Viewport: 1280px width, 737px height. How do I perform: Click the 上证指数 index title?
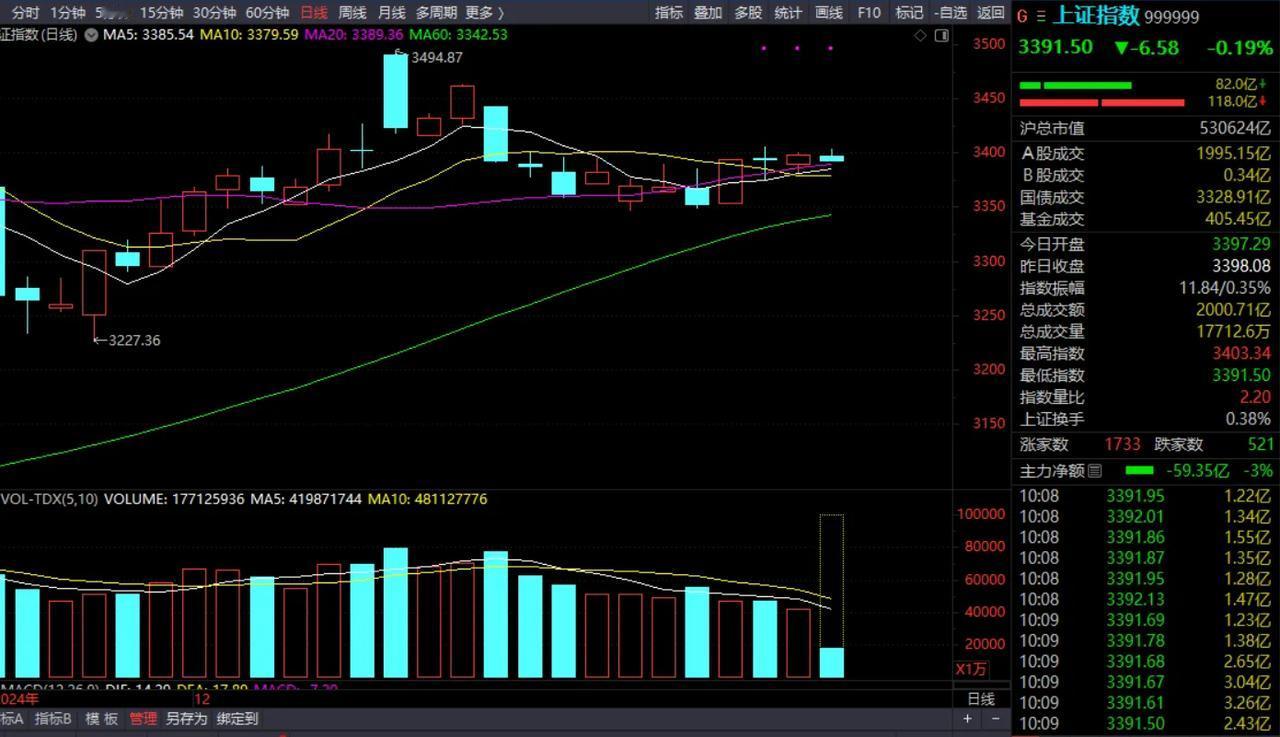point(1096,16)
